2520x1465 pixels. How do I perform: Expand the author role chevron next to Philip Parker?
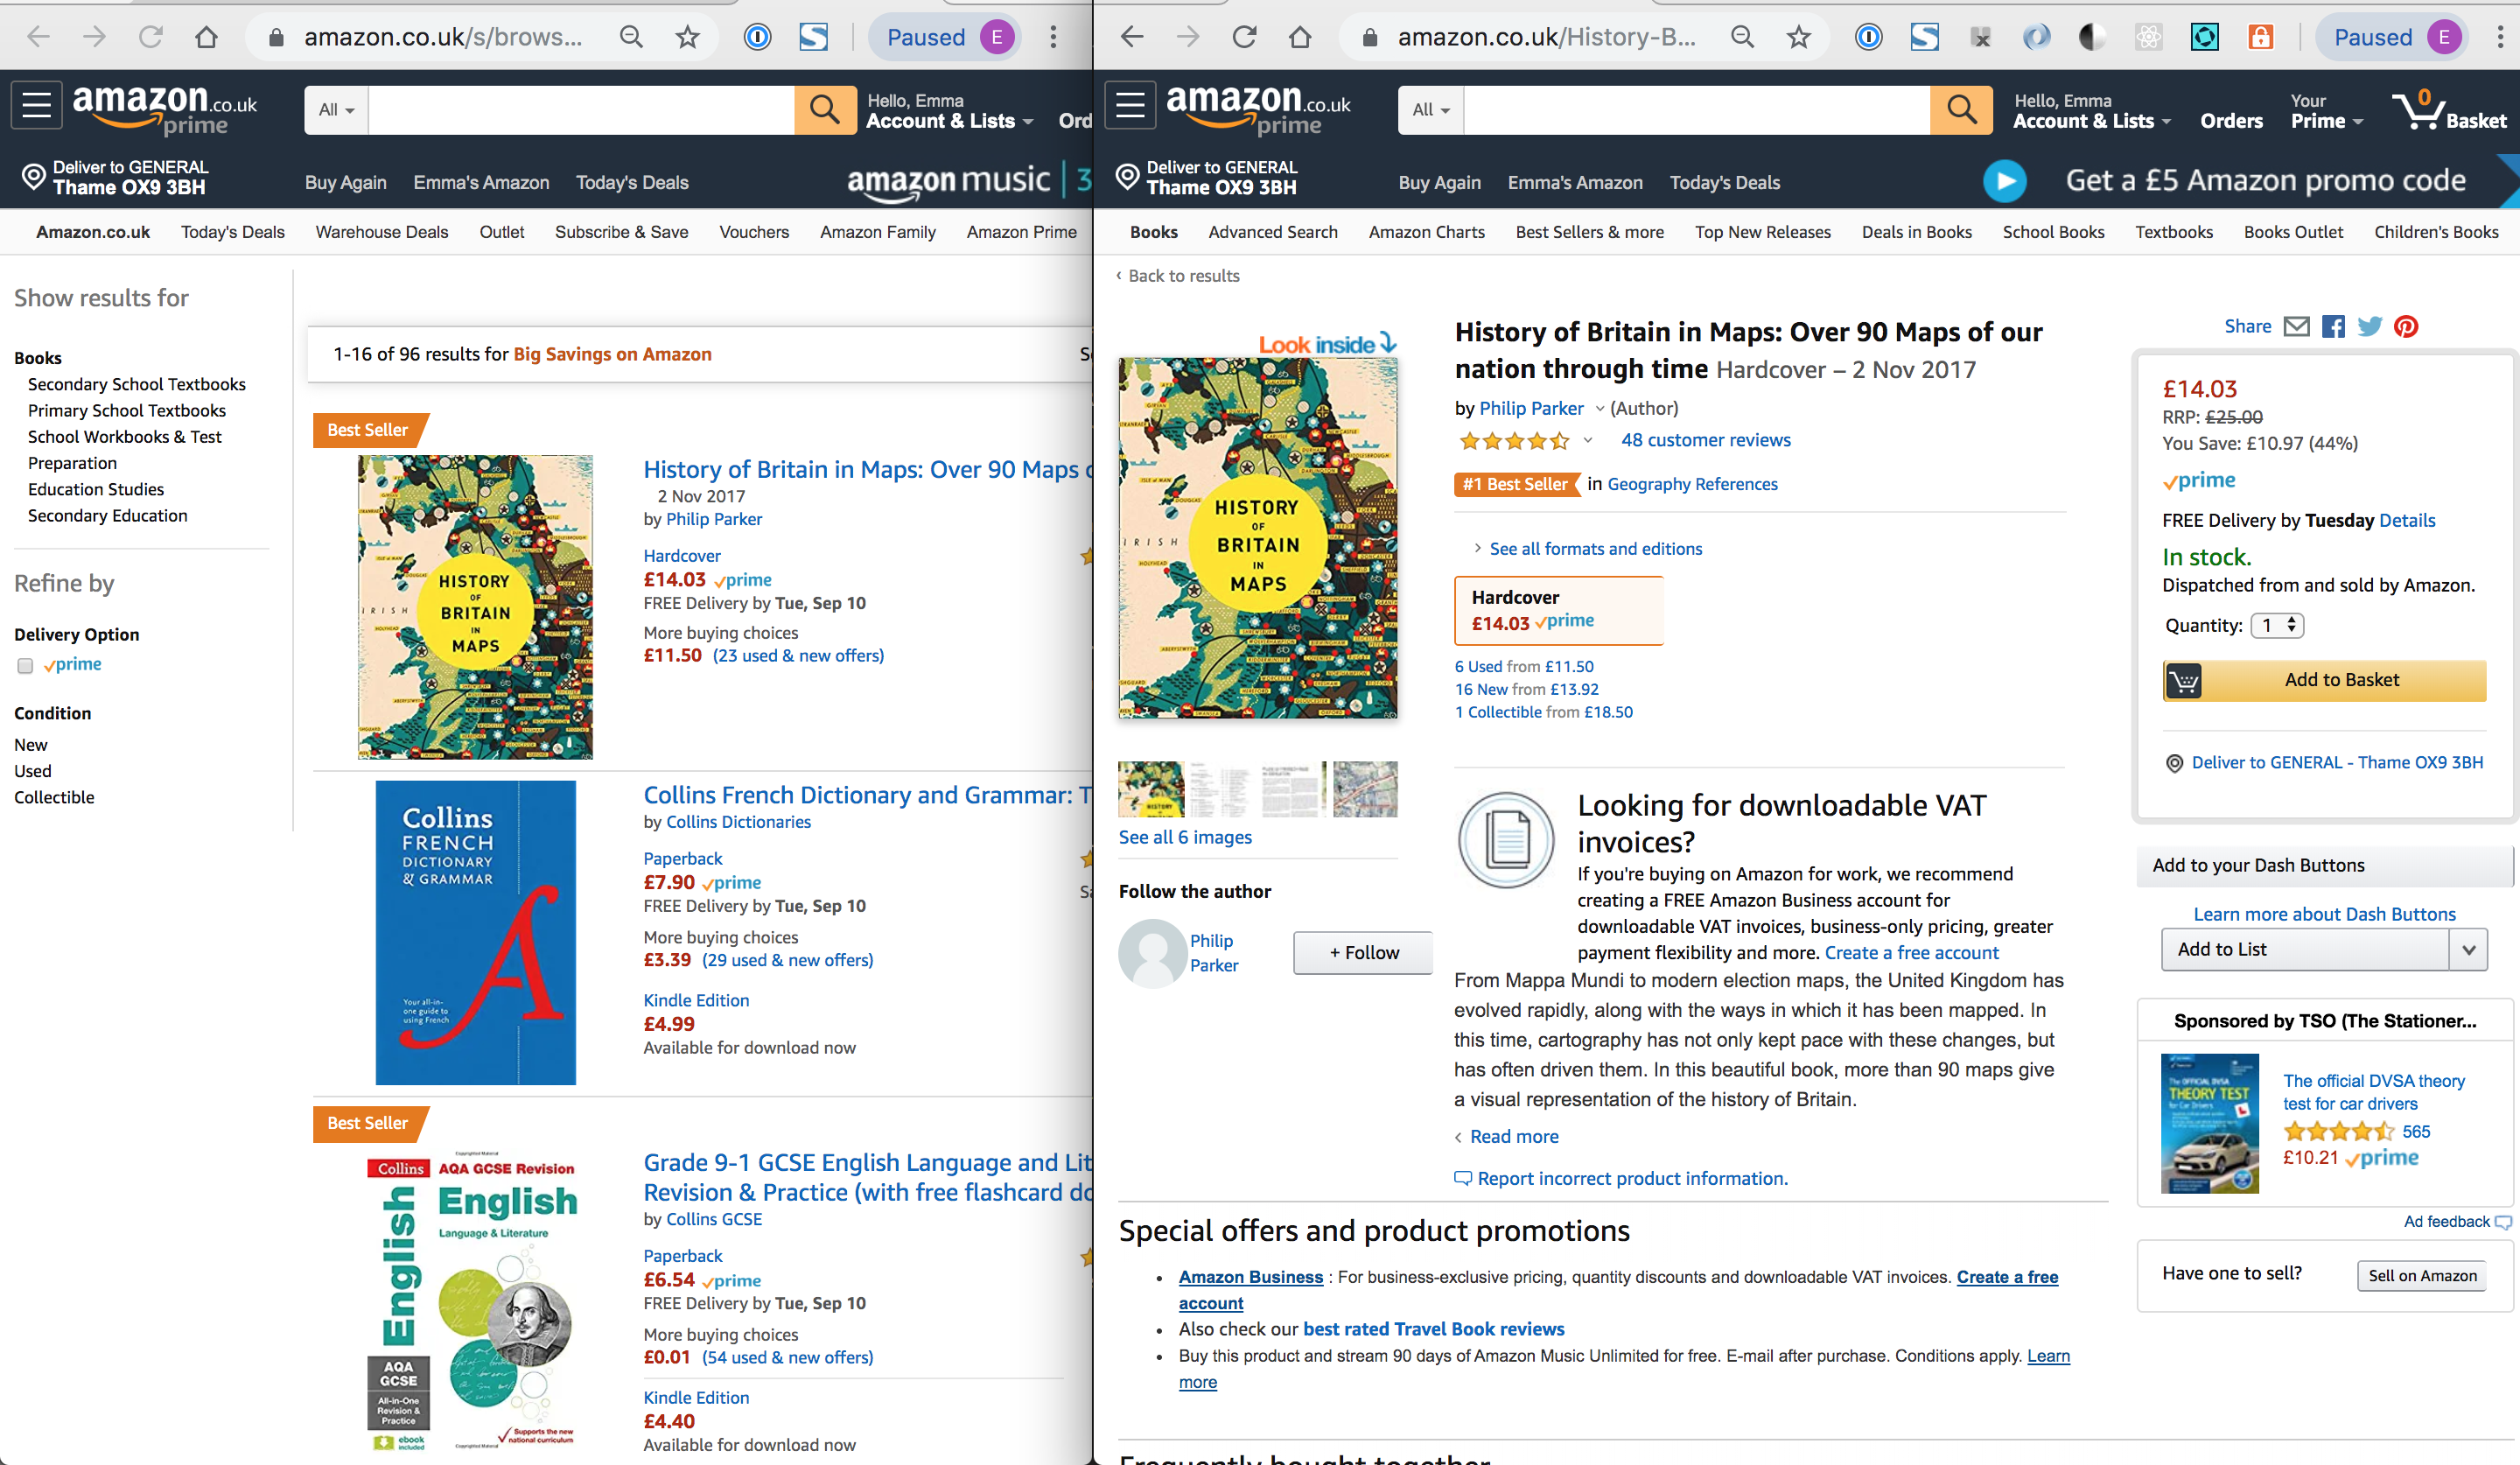[x=1599, y=408]
